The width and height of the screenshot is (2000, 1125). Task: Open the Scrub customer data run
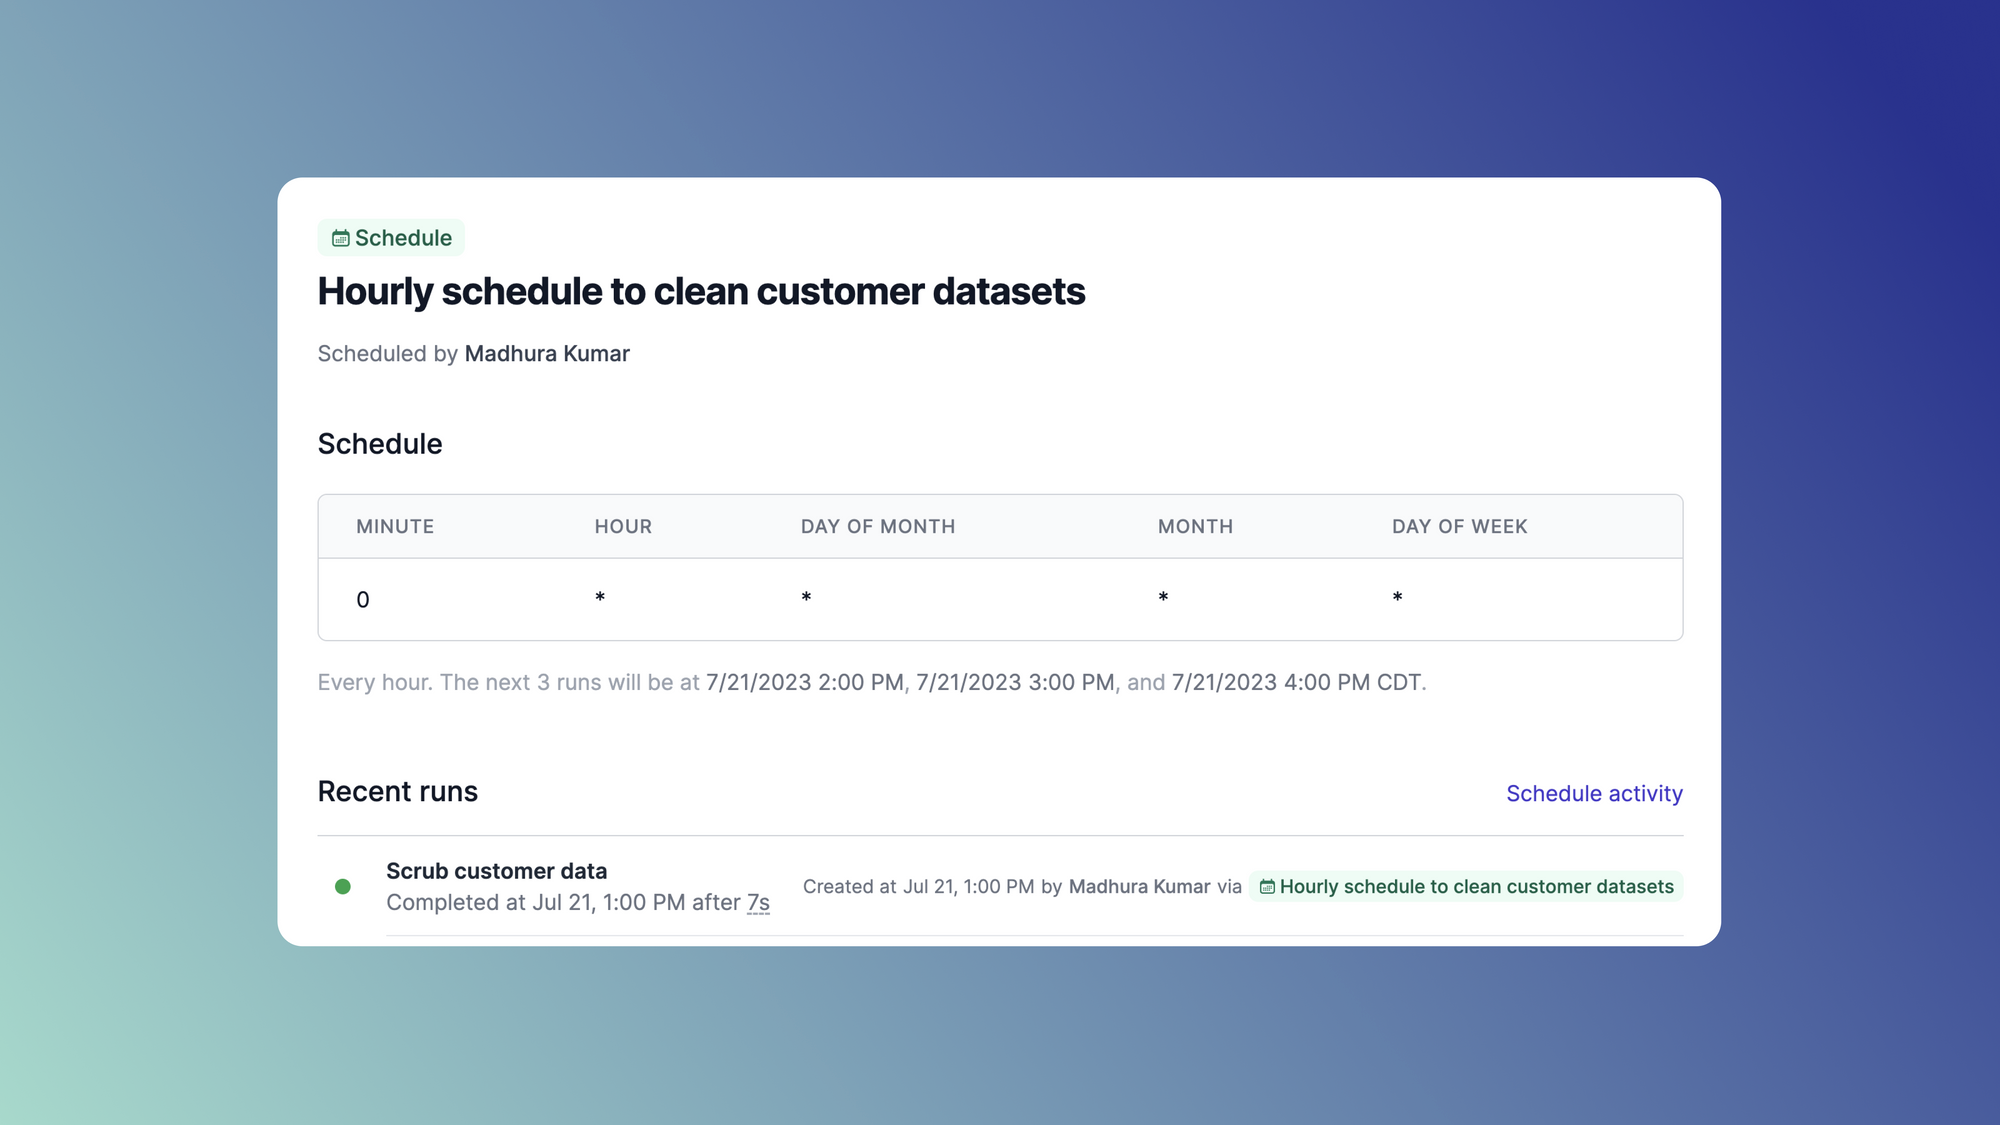pyautogui.click(x=497, y=871)
